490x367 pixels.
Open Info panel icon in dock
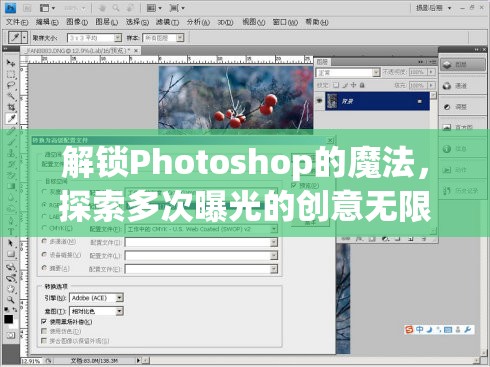[447, 149]
